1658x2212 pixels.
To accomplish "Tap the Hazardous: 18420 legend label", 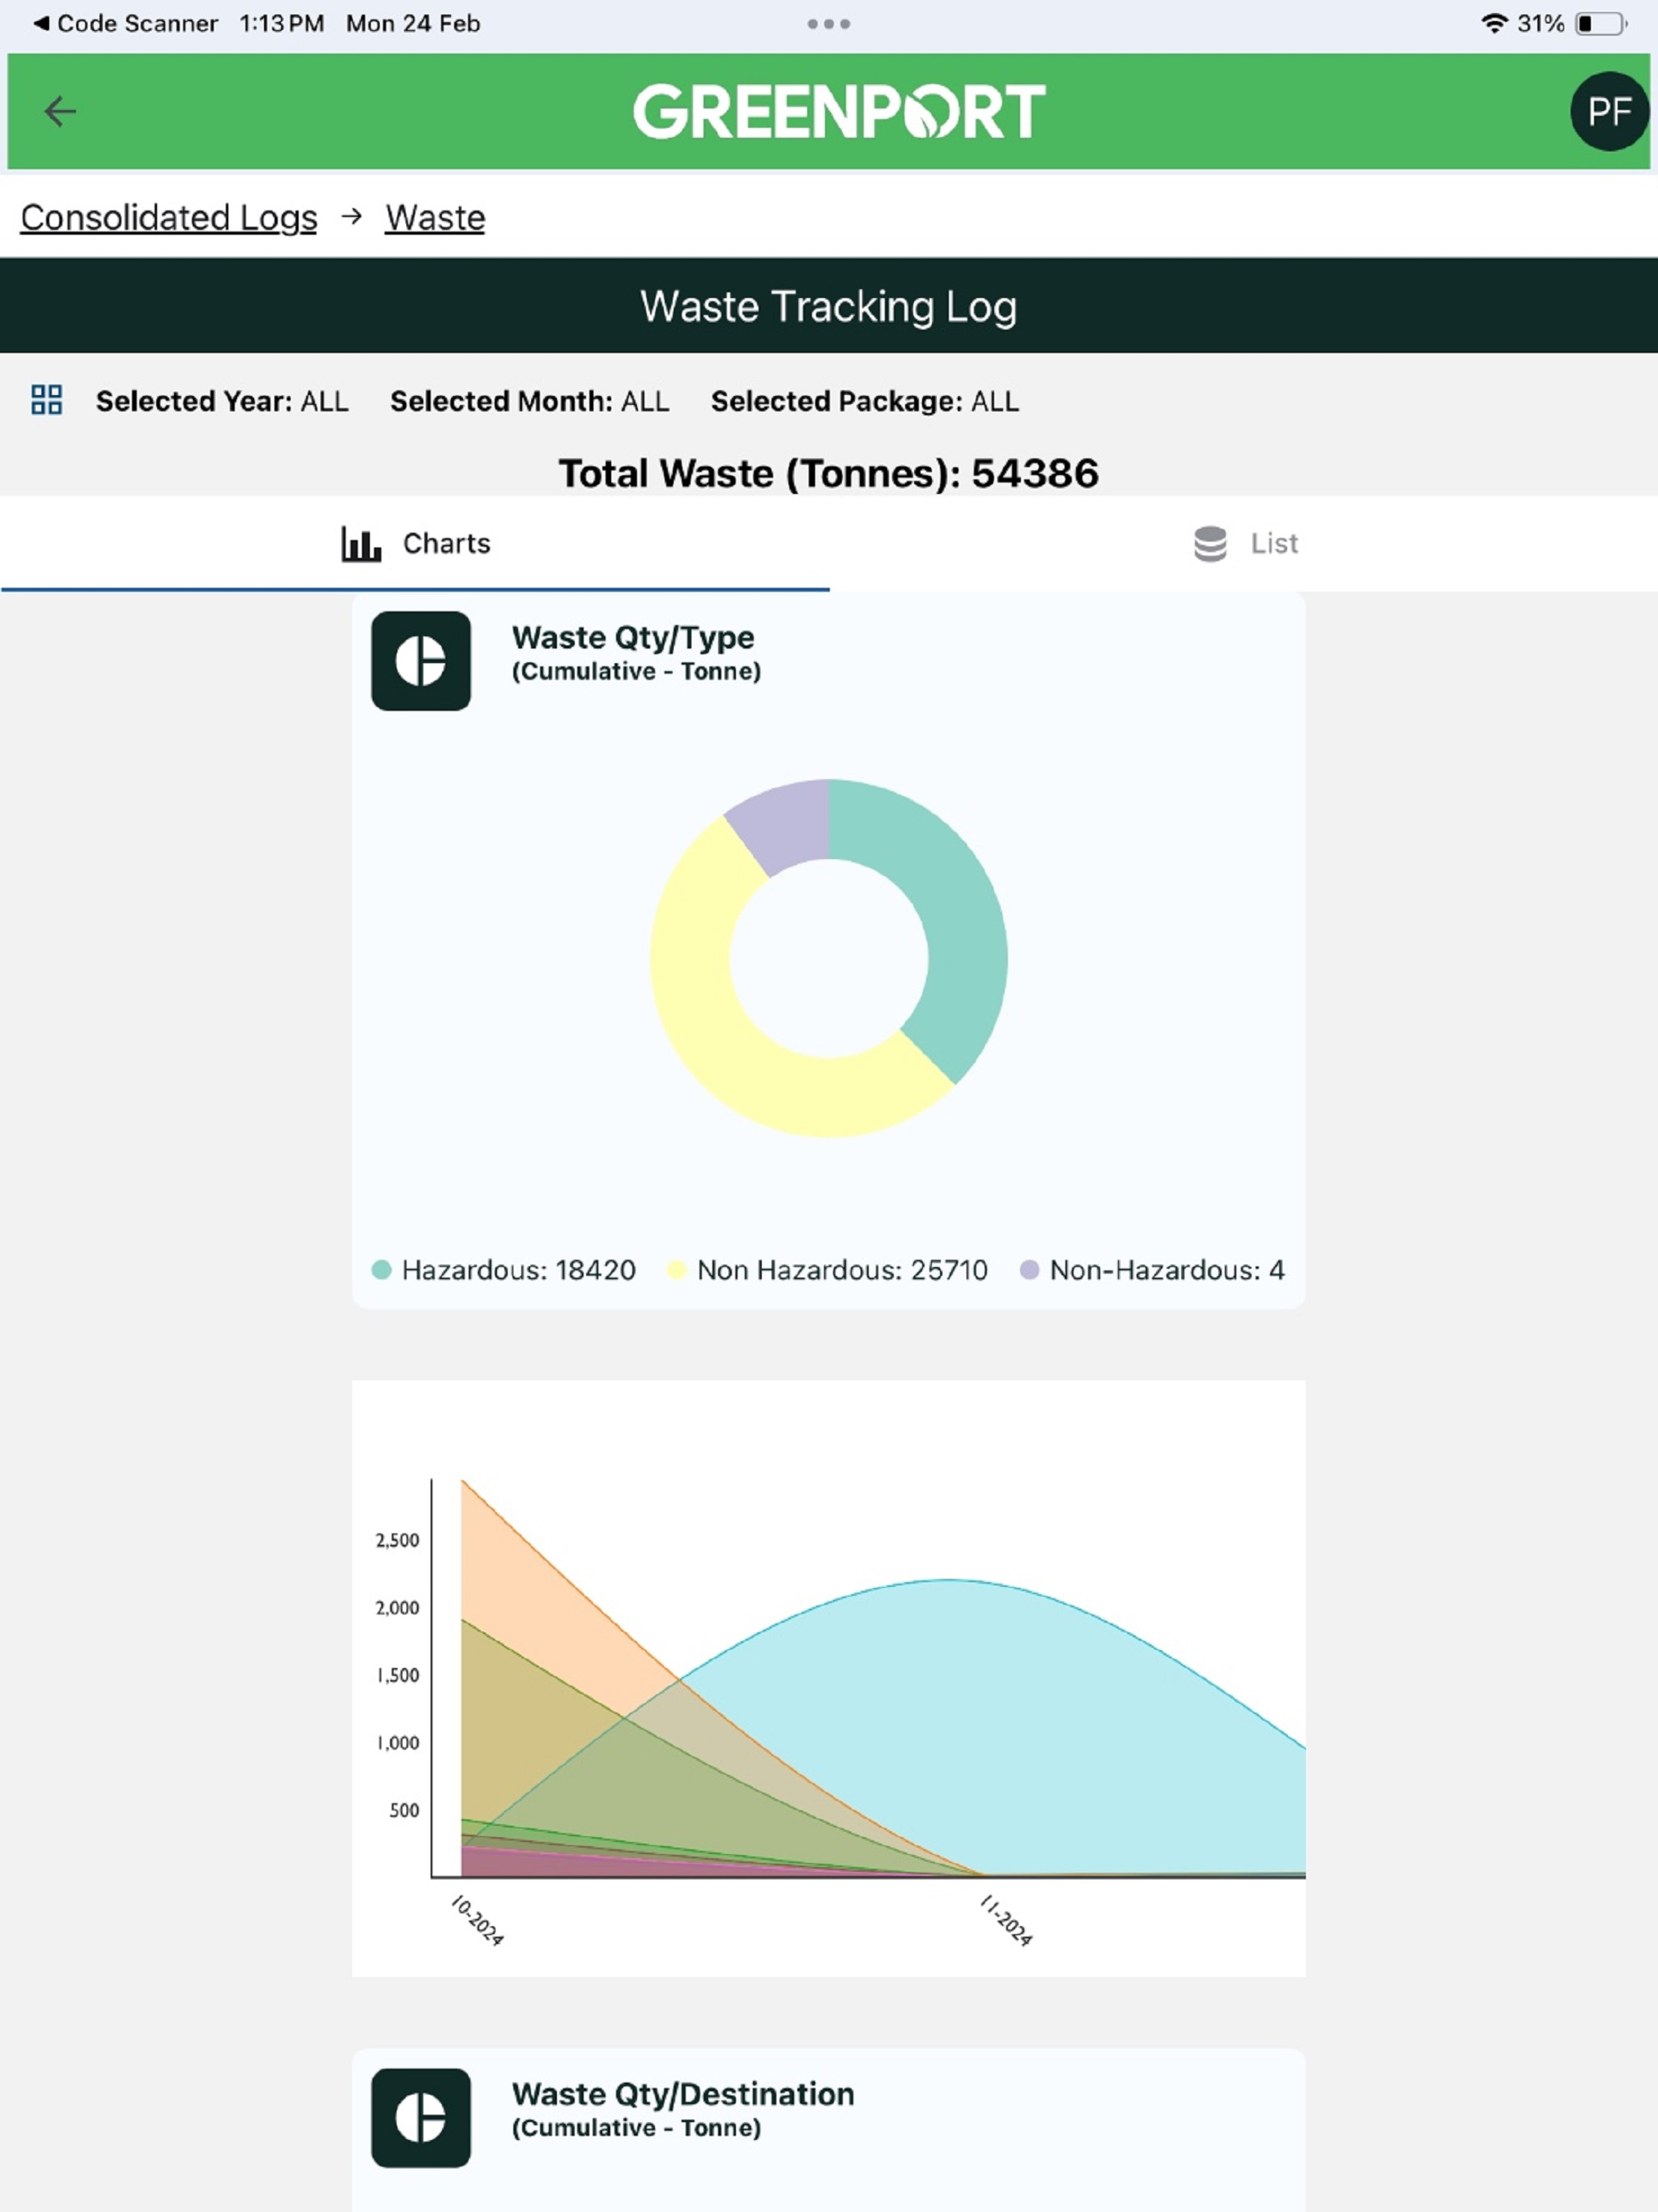I will (x=518, y=1270).
